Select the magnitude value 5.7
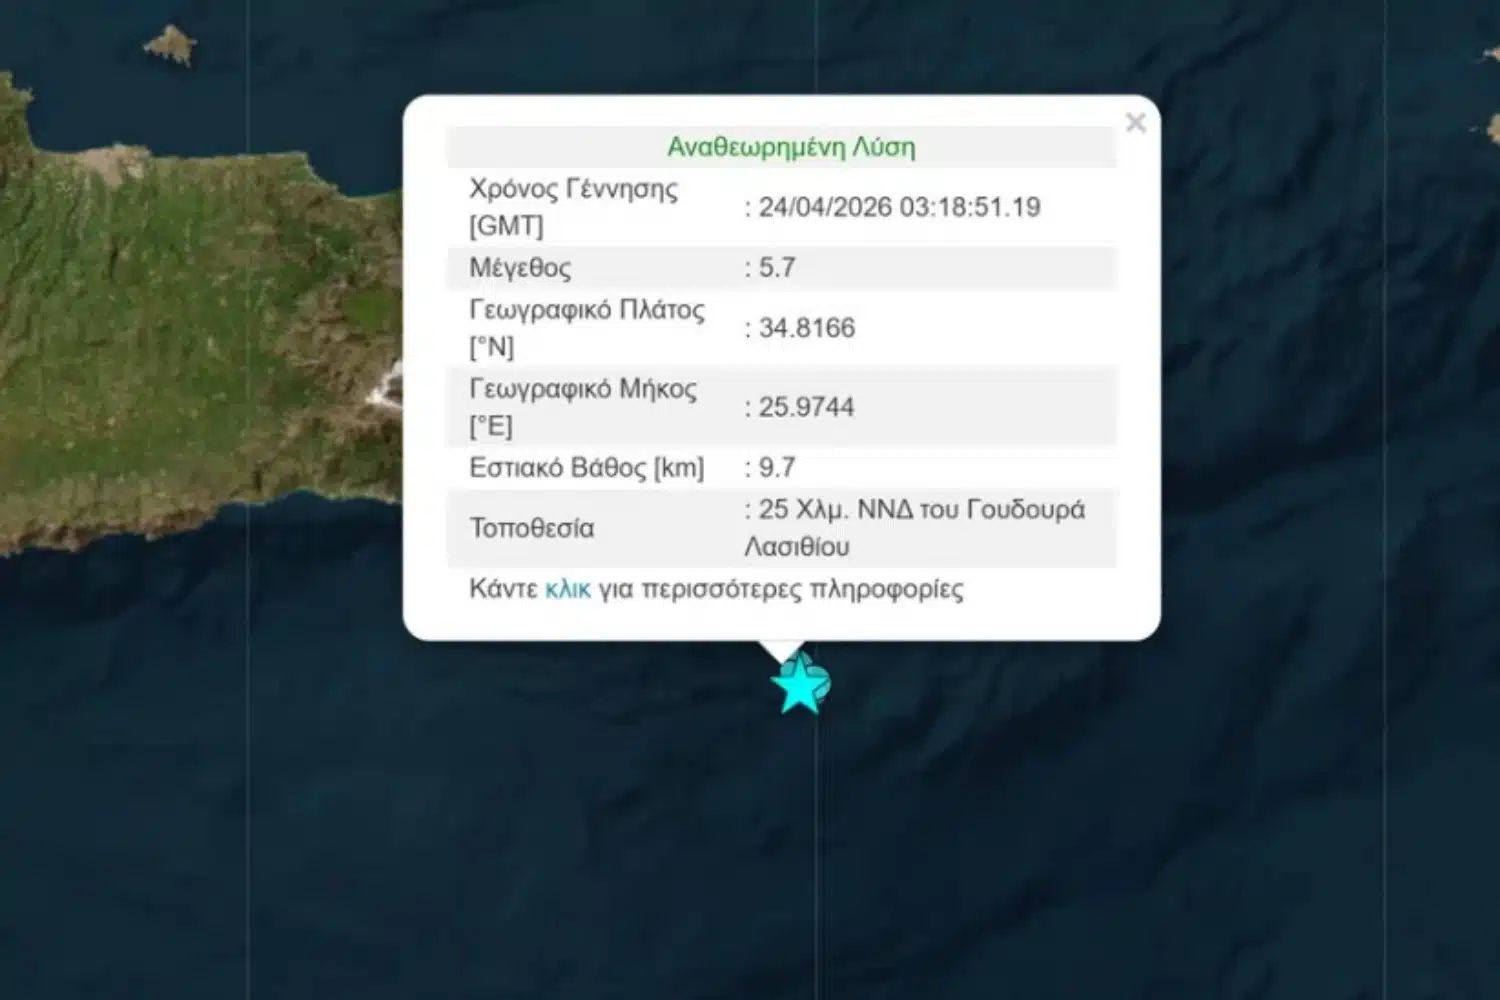The image size is (1500, 1000). coord(777,267)
